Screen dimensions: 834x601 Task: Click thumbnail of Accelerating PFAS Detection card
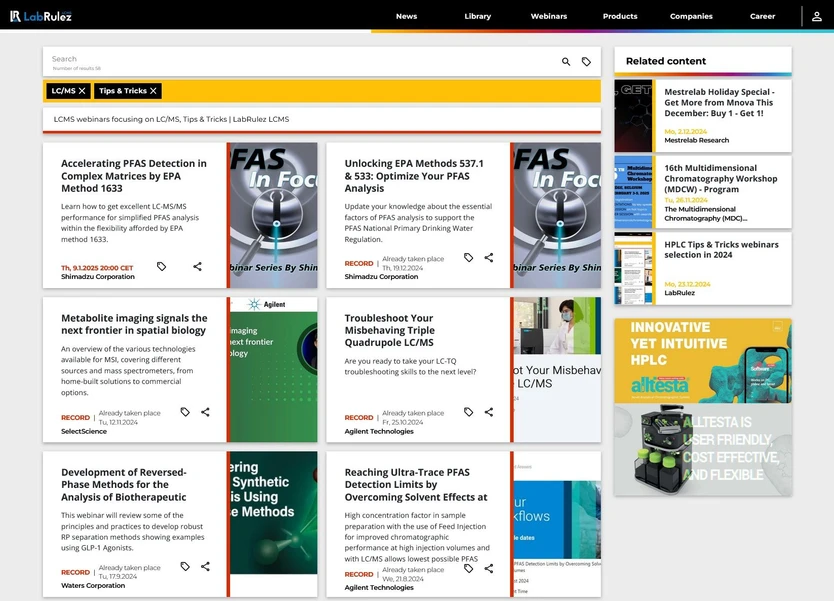tap(274, 215)
